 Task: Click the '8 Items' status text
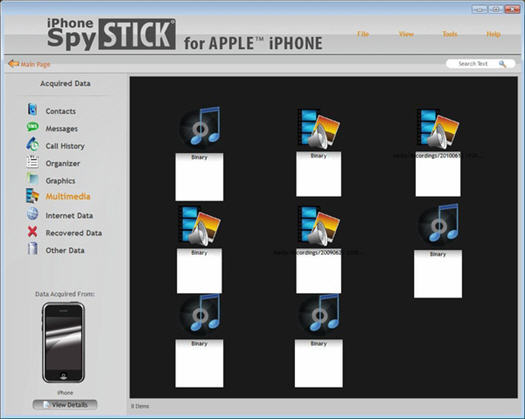coord(140,406)
